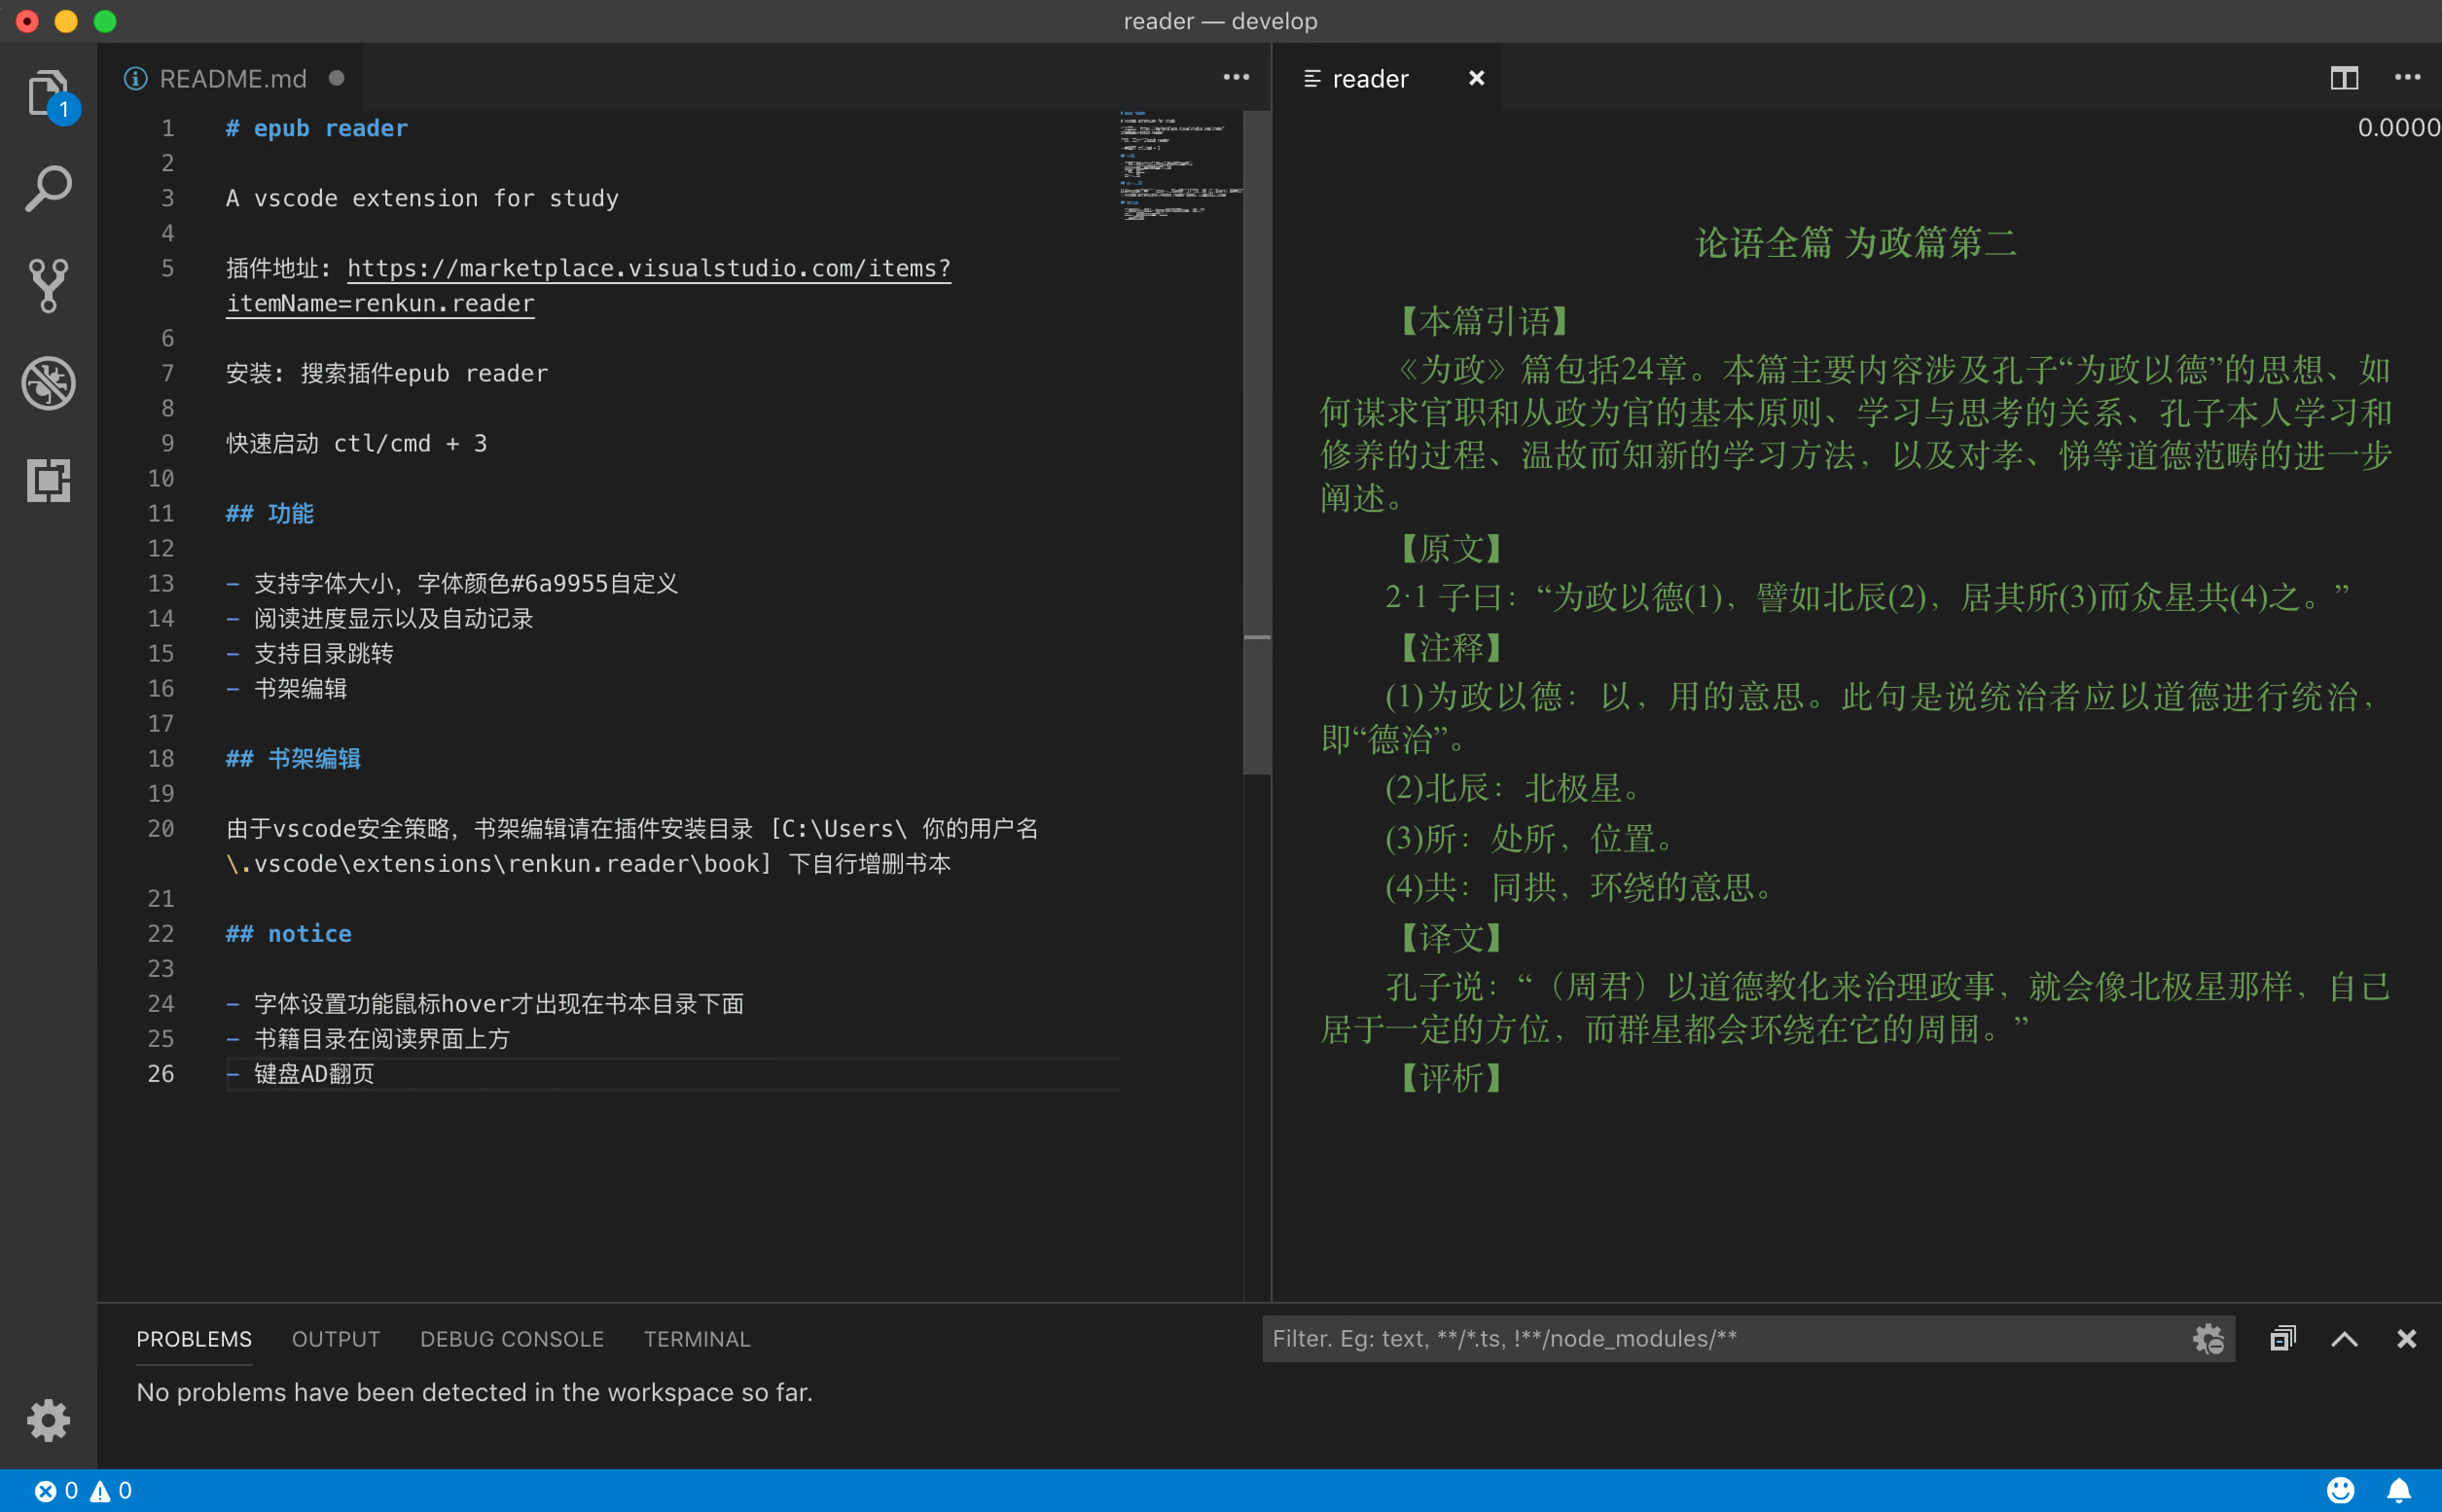
Task: Click the '【注释】' section label
Action: (x=1451, y=647)
